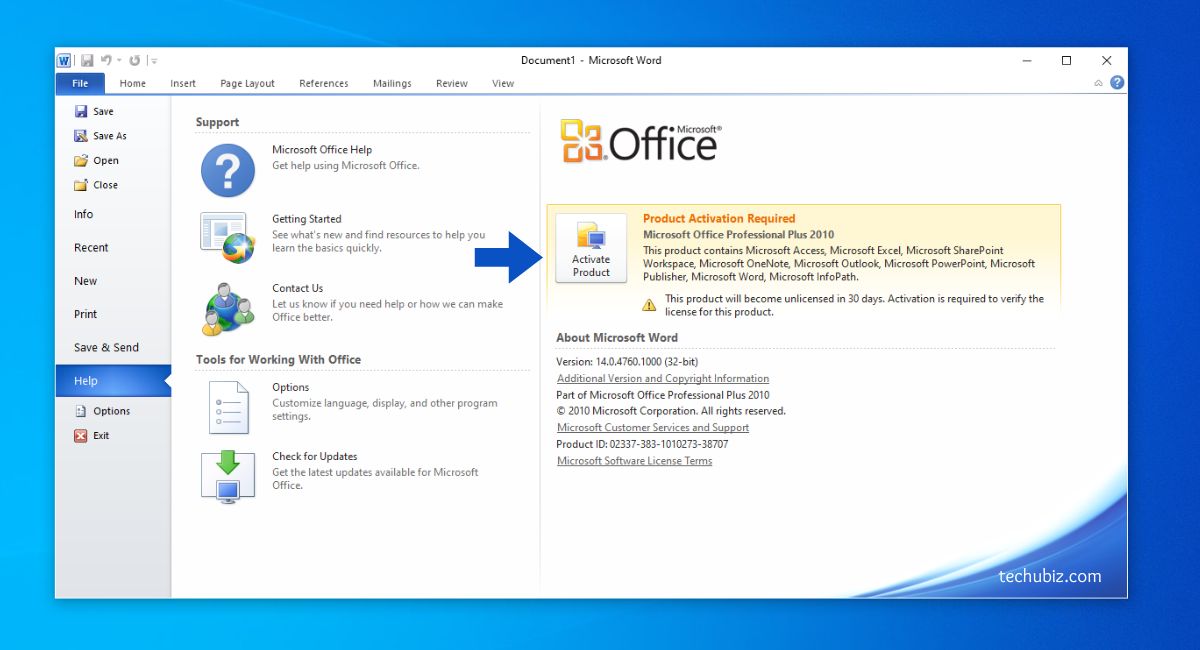Click the Microsoft Office Help question mark icon
The height and width of the screenshot is (650, 1200).
(228, 170)
